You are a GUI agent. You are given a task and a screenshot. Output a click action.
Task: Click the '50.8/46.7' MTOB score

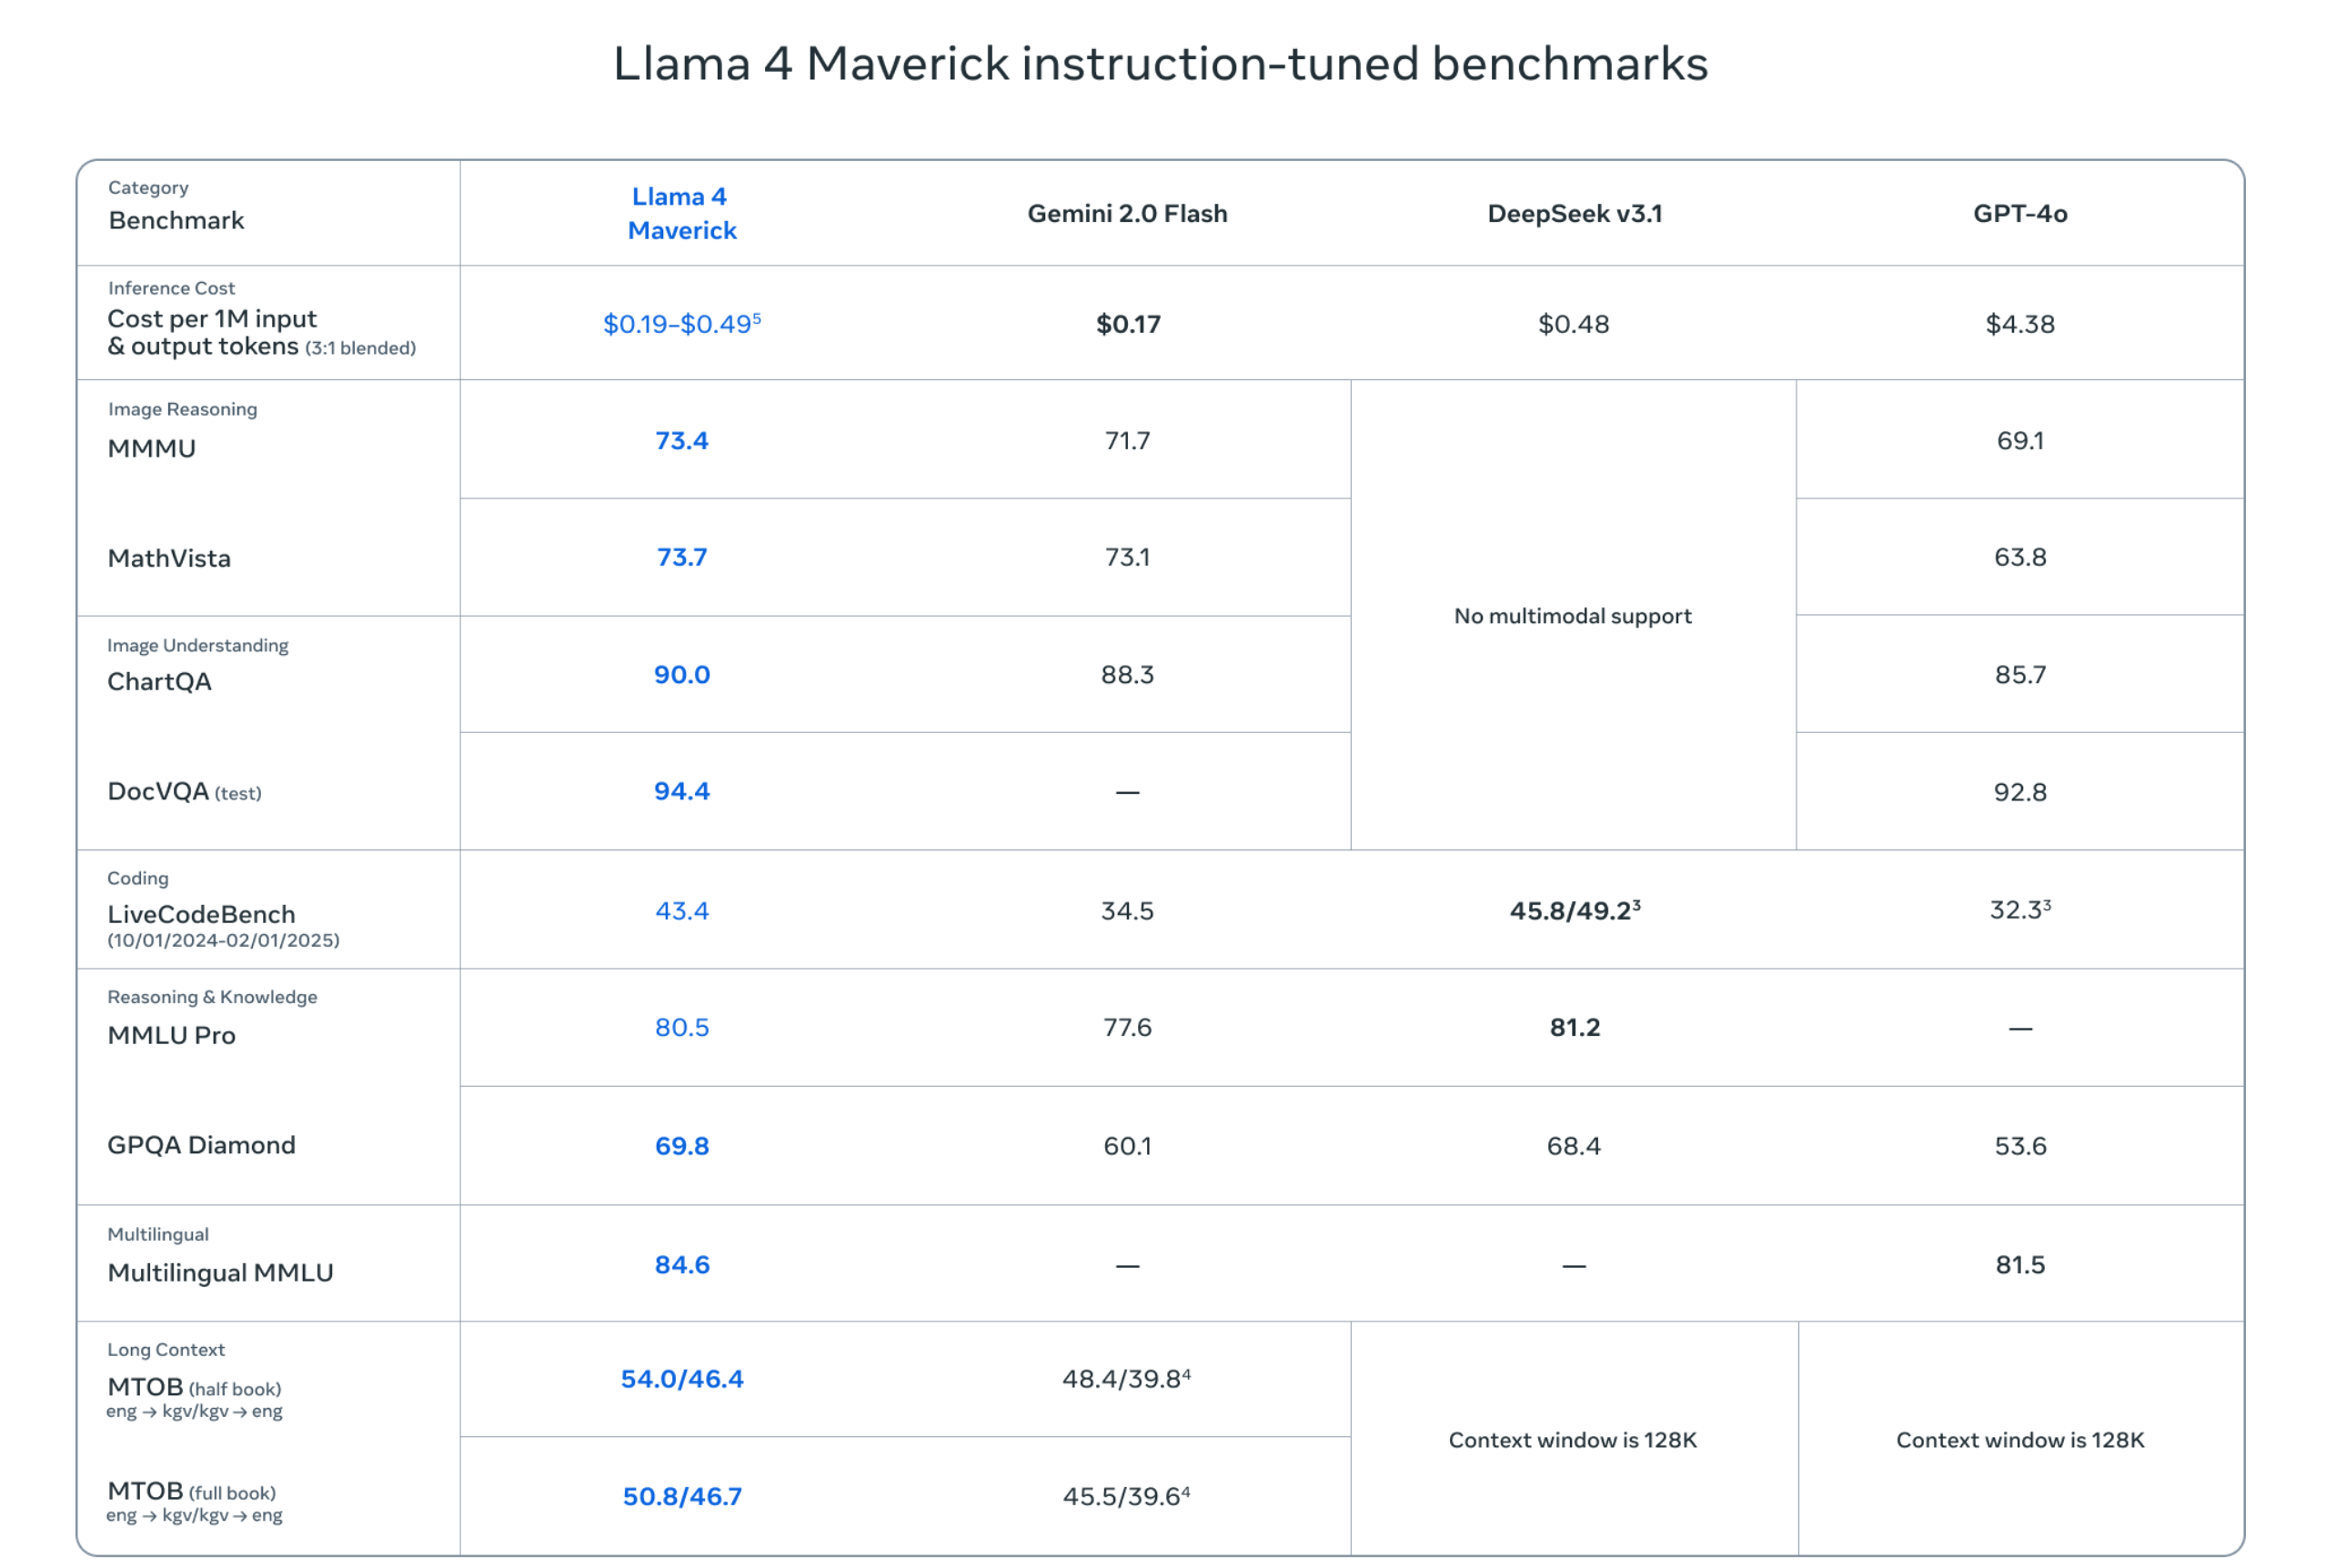tap(682, 1496)
